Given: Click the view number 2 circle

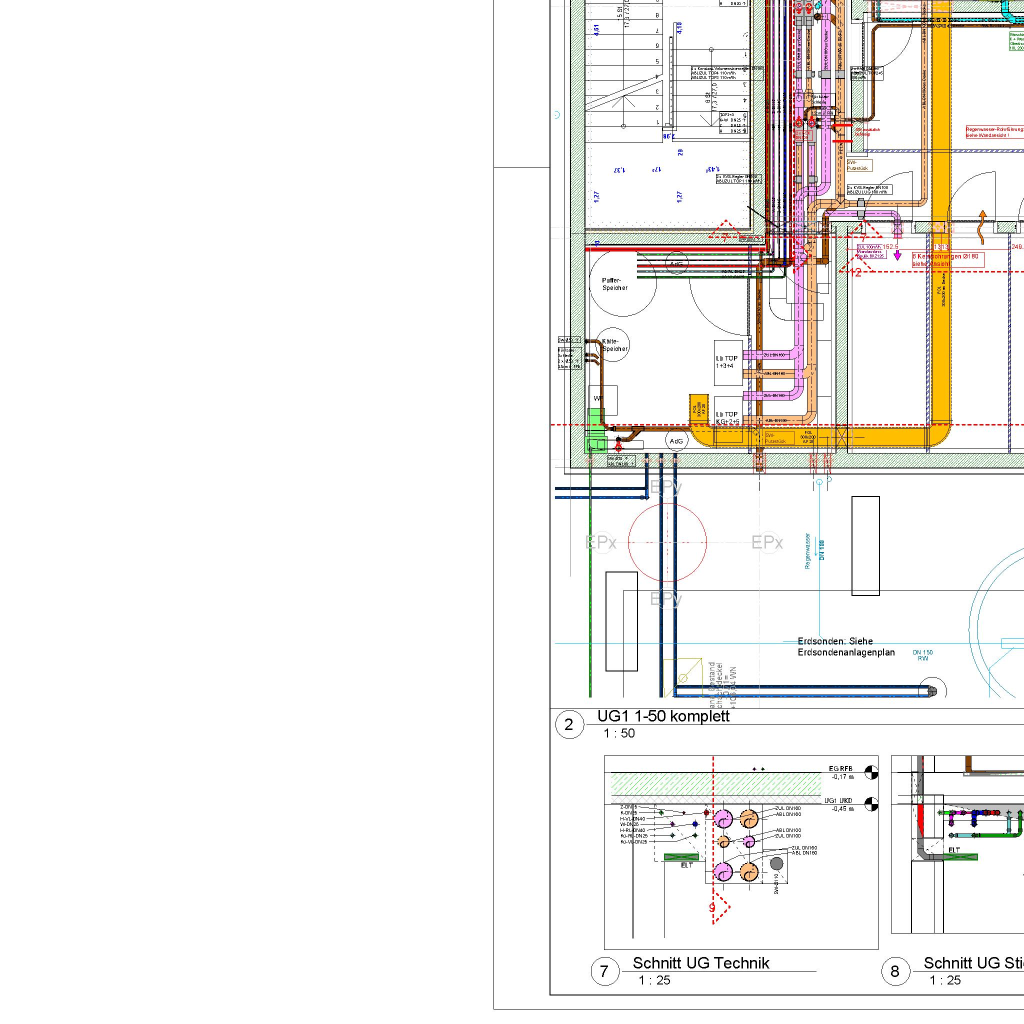Looking at the screenshot, I should click(569, 725).
